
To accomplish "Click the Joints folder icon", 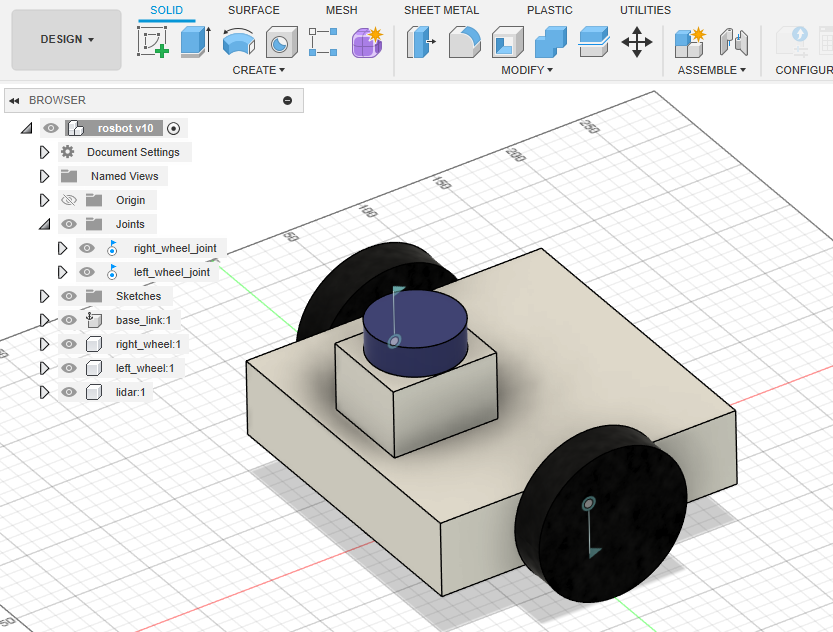I will 94,224.
